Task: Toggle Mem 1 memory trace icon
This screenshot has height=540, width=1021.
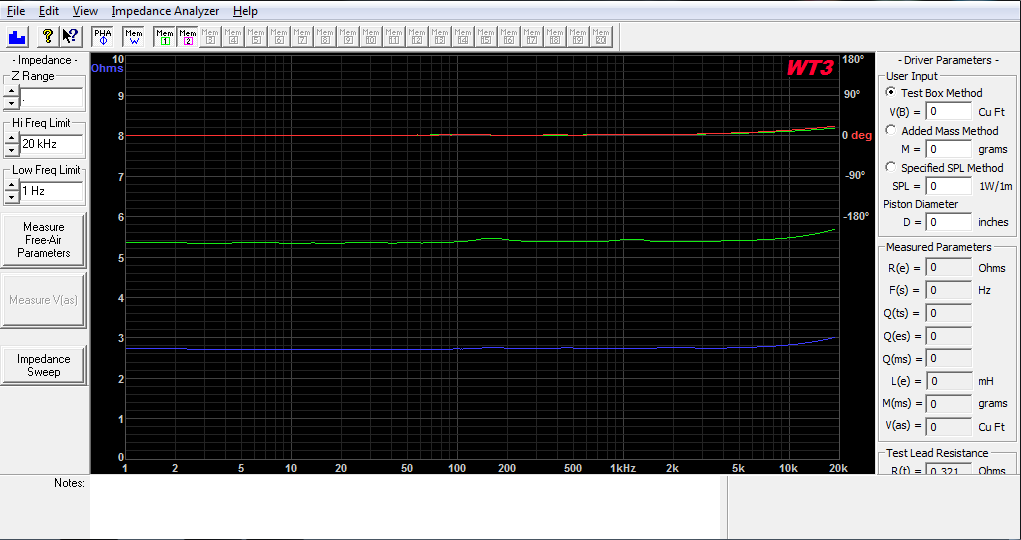Action: (165, 36)
